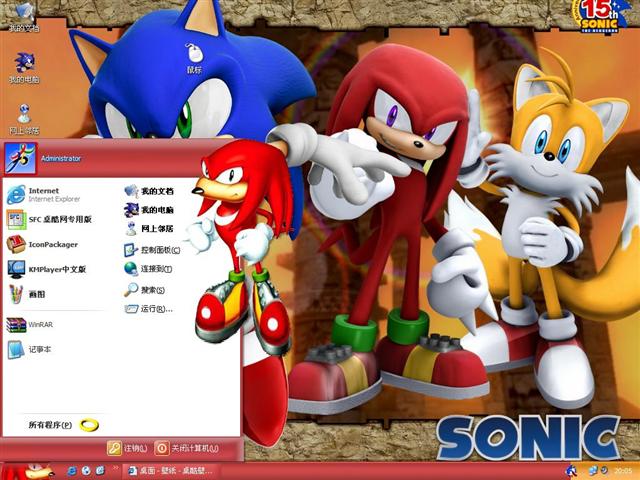Click the Sonic icon in system tray

pos(571,471)
